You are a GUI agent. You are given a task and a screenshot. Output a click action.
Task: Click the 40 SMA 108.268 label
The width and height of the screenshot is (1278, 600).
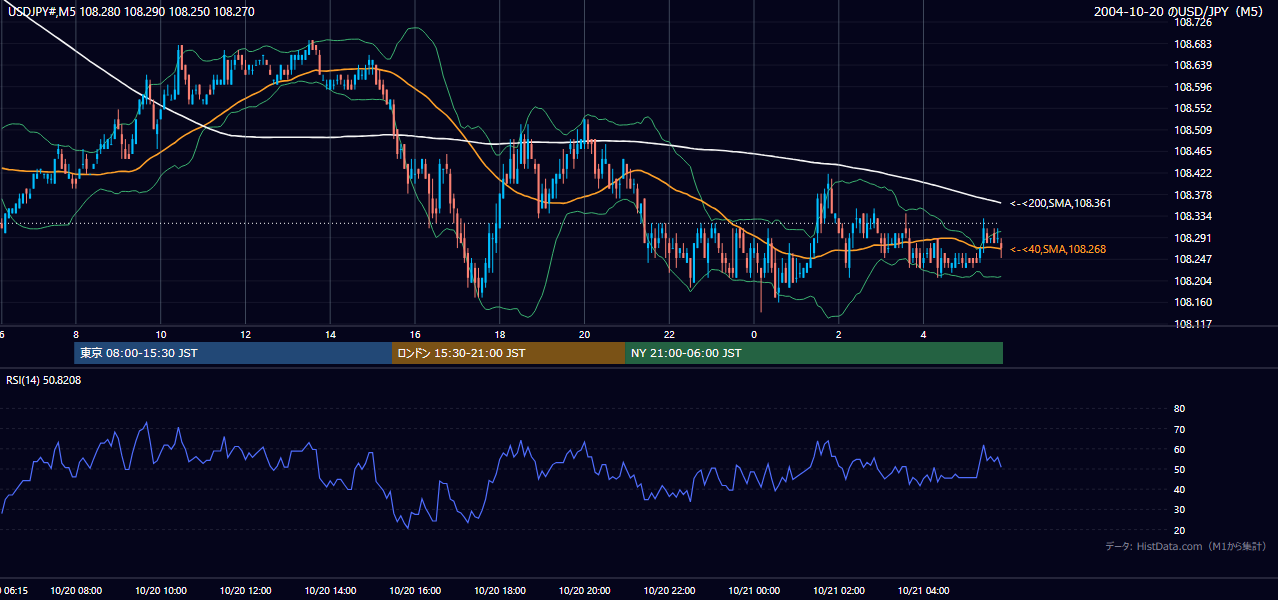1058,249
